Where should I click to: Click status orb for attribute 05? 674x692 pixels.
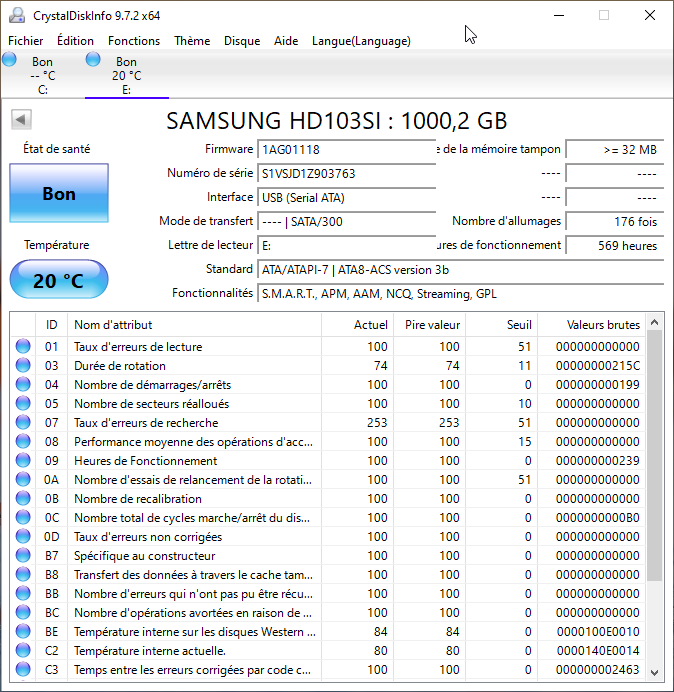coord(23,403)
